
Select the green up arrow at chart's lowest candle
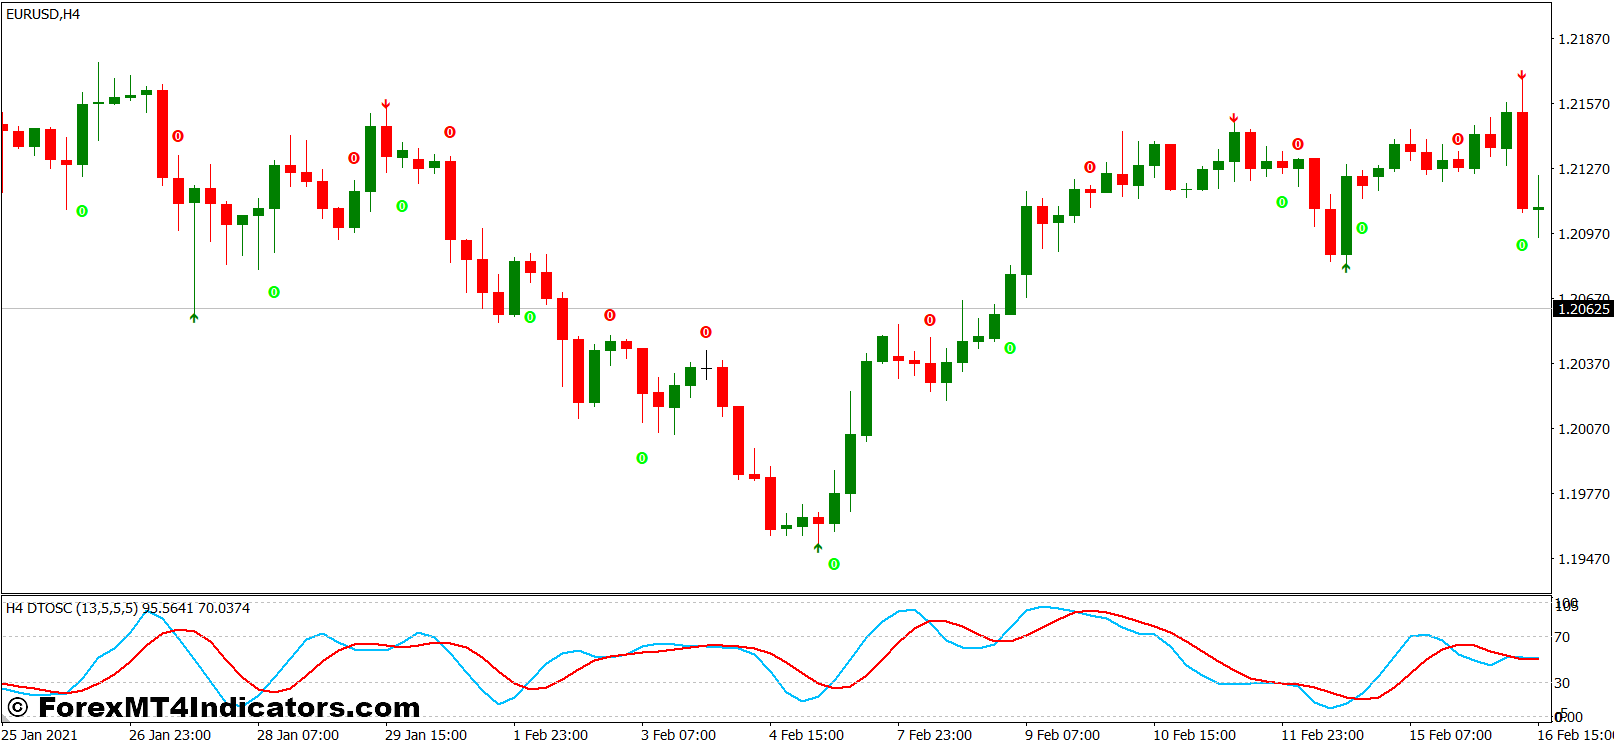[818, 547]
